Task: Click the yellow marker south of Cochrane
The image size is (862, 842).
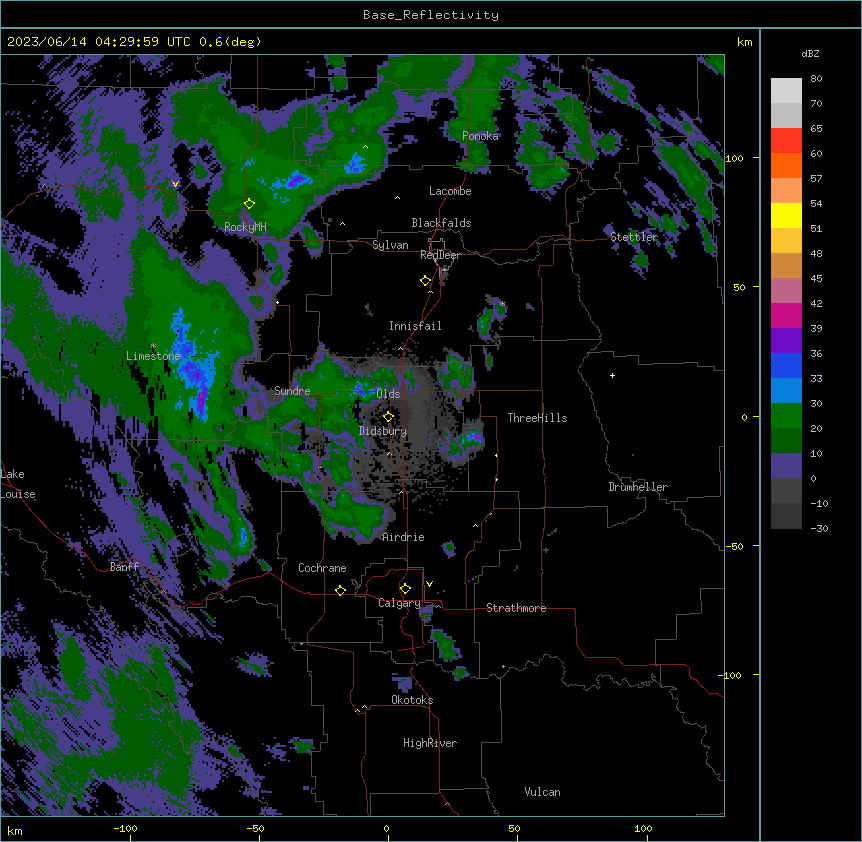Action: 340,590
